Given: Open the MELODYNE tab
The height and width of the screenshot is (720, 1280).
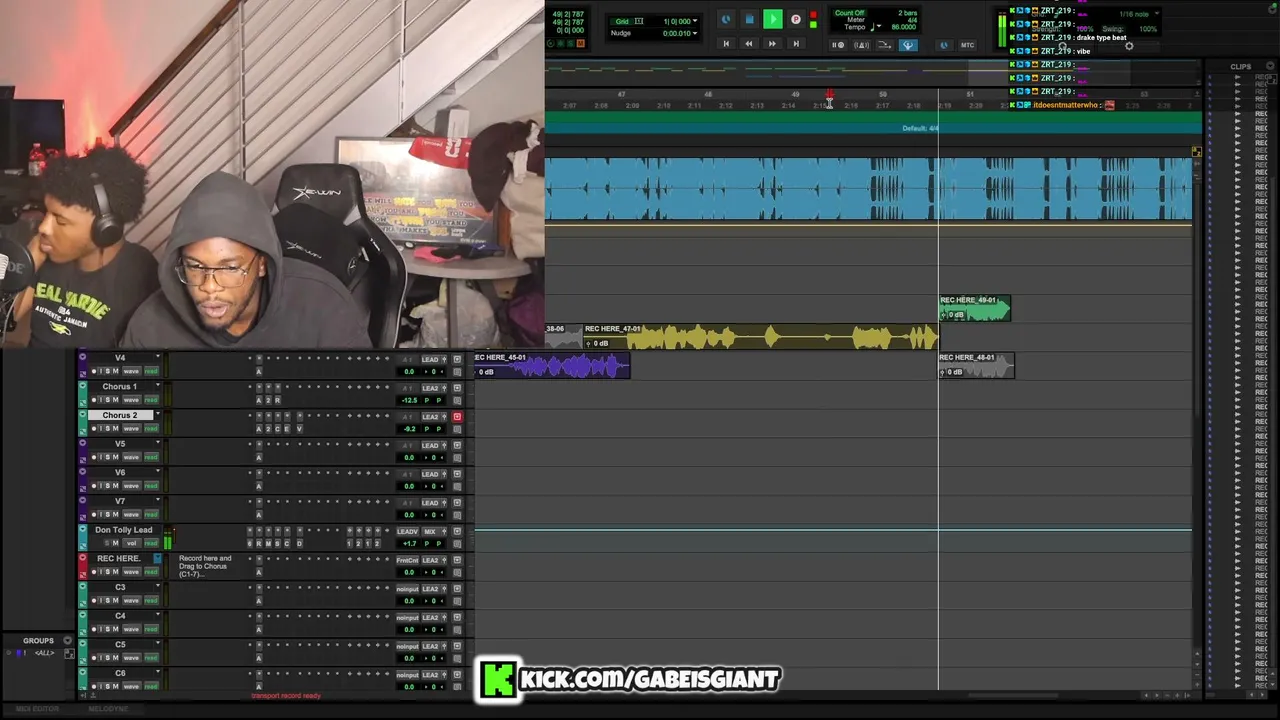Looking at the screenshot, I should [x=108, y=709].
